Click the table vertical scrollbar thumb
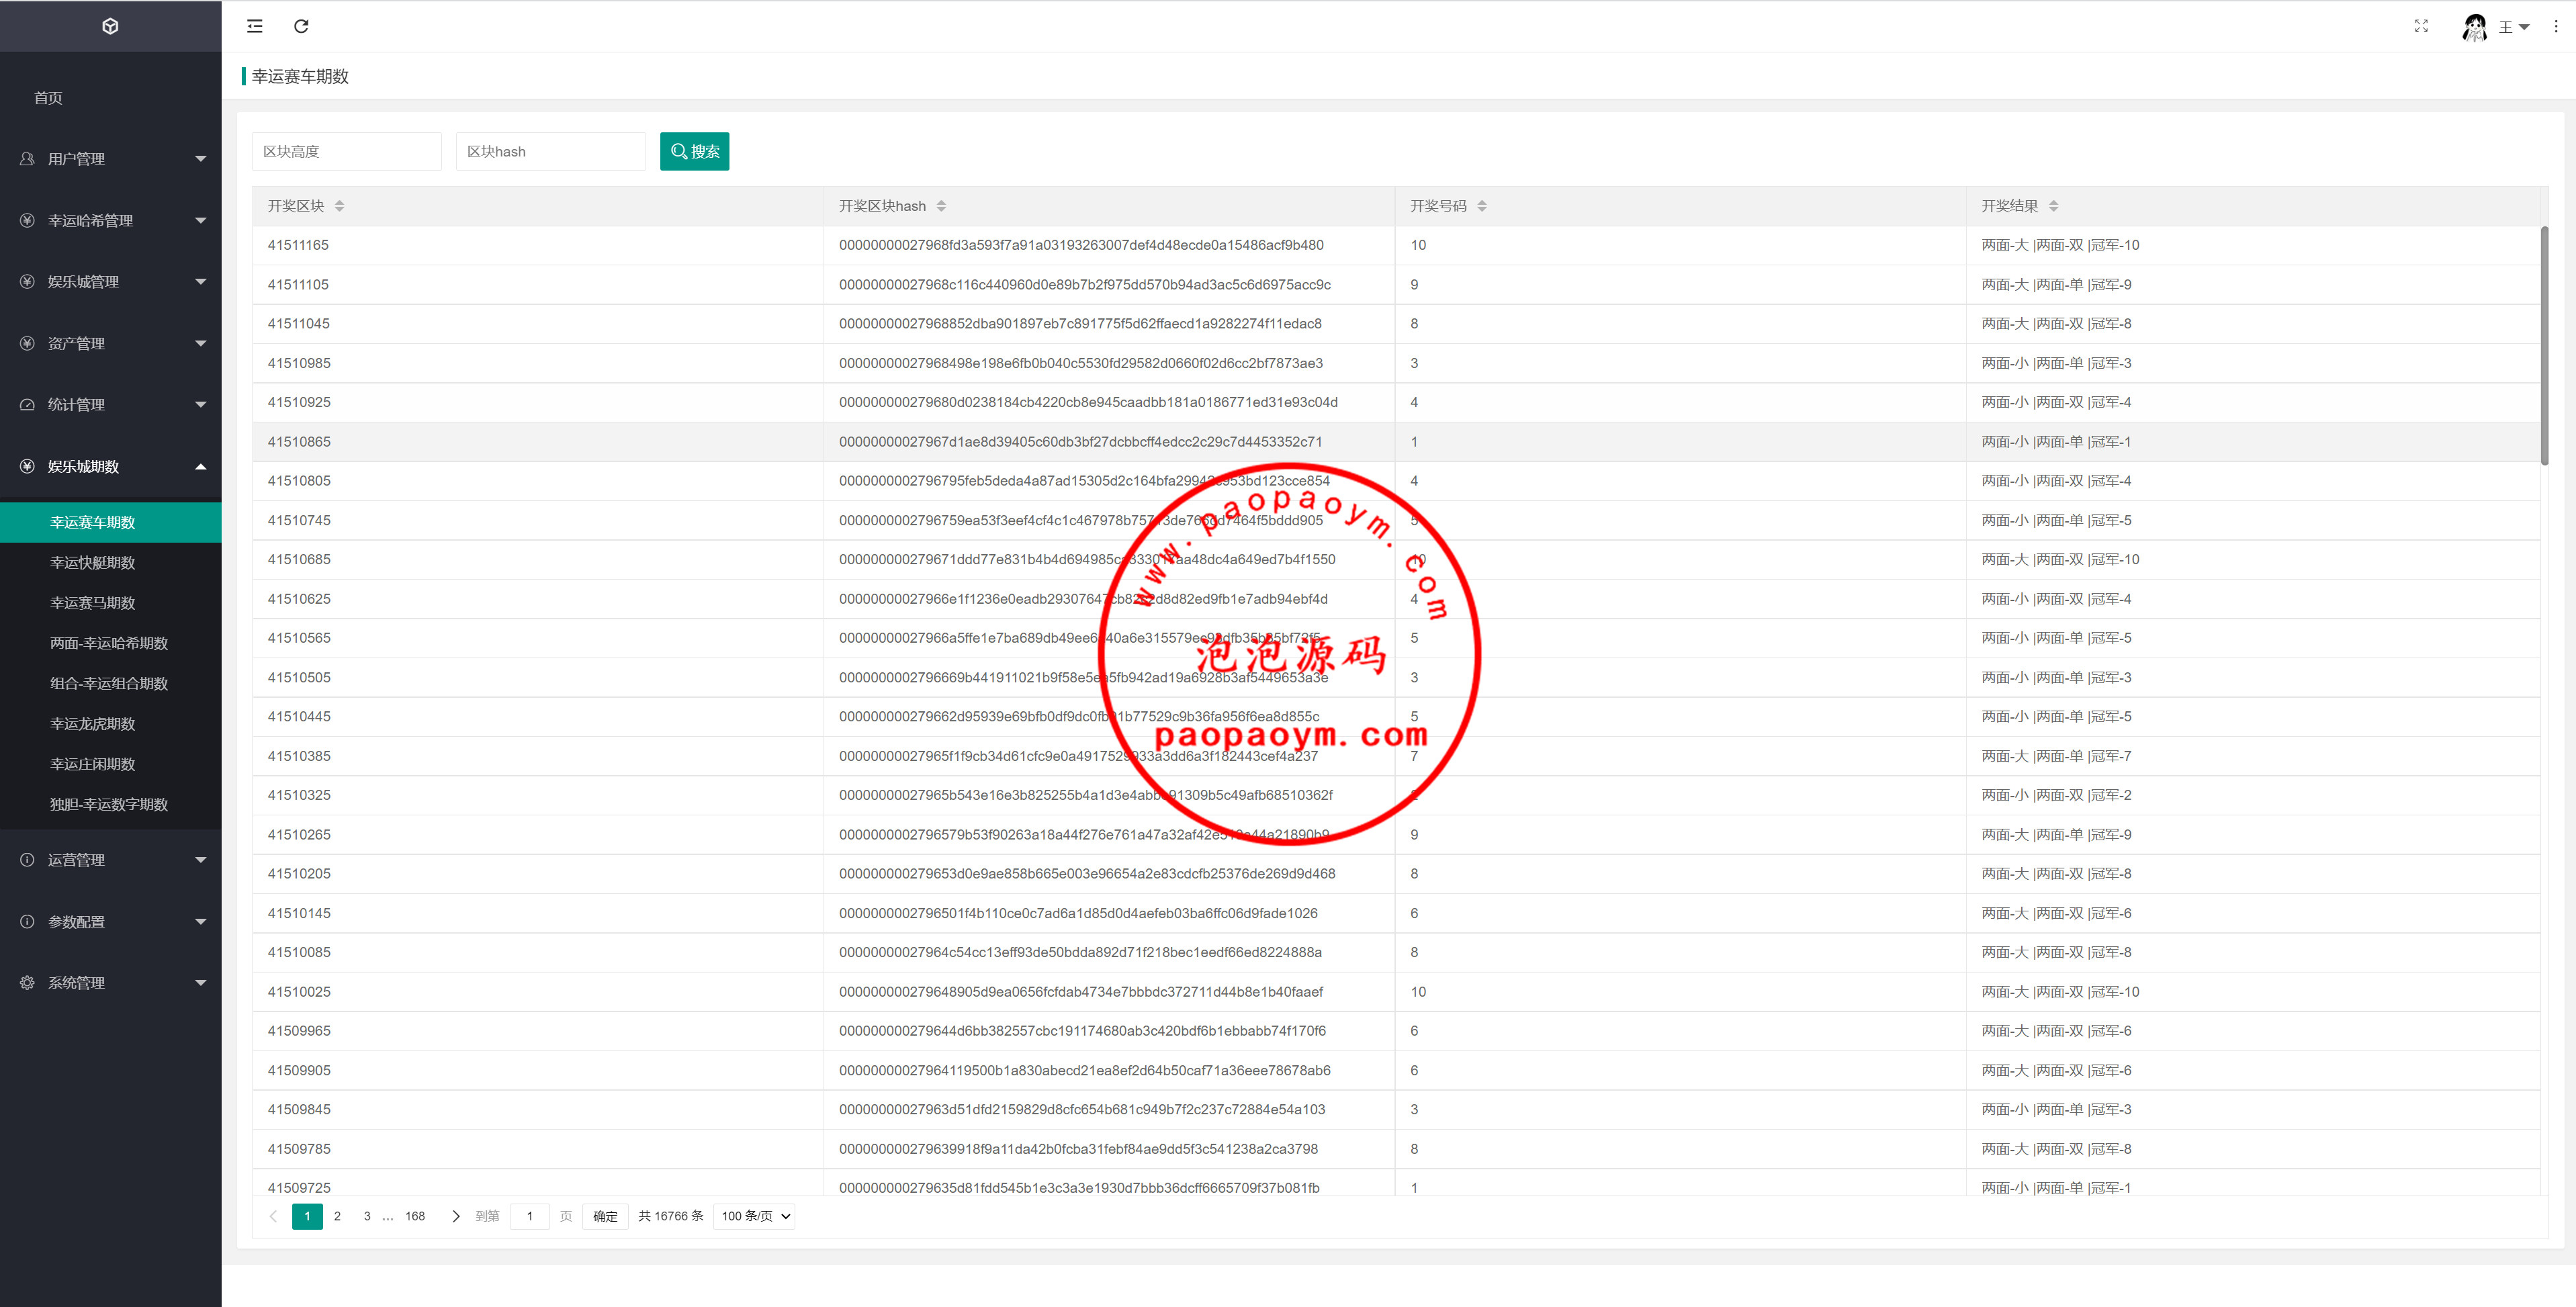This screenshot has height=1307, width=2576. click(x=2544, y=345)
